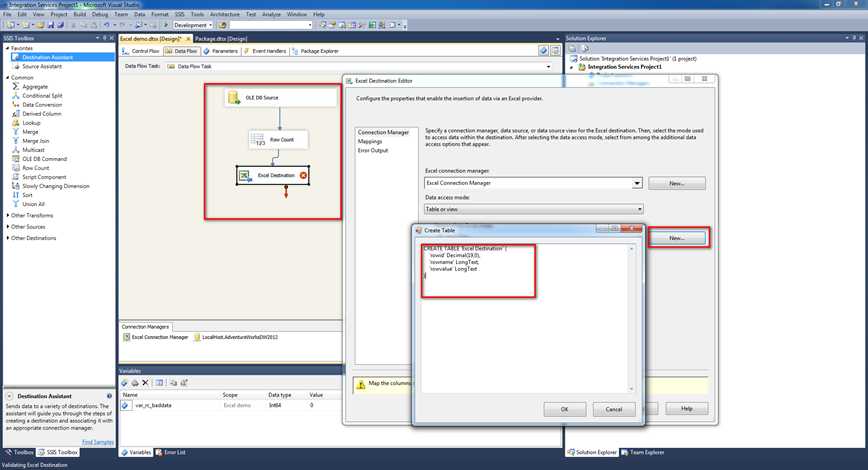Image resolution: width=868 pixels, height=470 pixels.
Task: Select the Multicast transform
Action: (x=33, y=150)
